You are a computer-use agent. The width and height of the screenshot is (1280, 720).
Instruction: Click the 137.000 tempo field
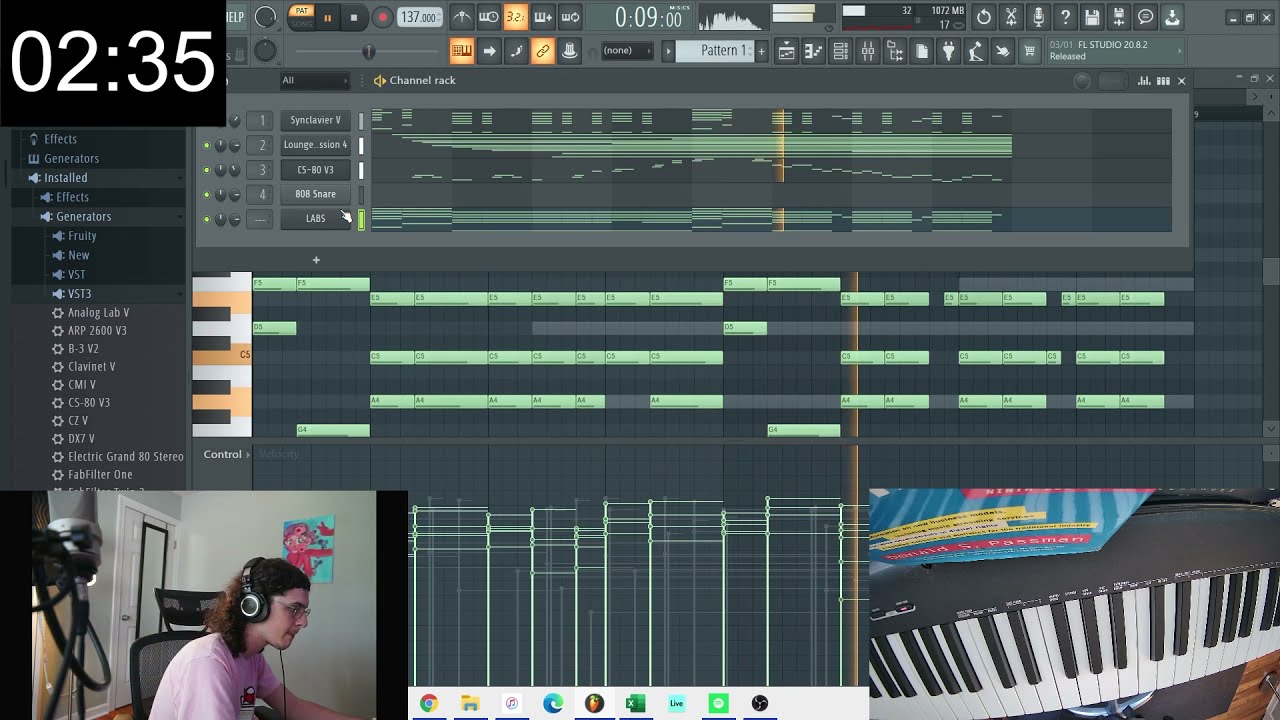419,17
